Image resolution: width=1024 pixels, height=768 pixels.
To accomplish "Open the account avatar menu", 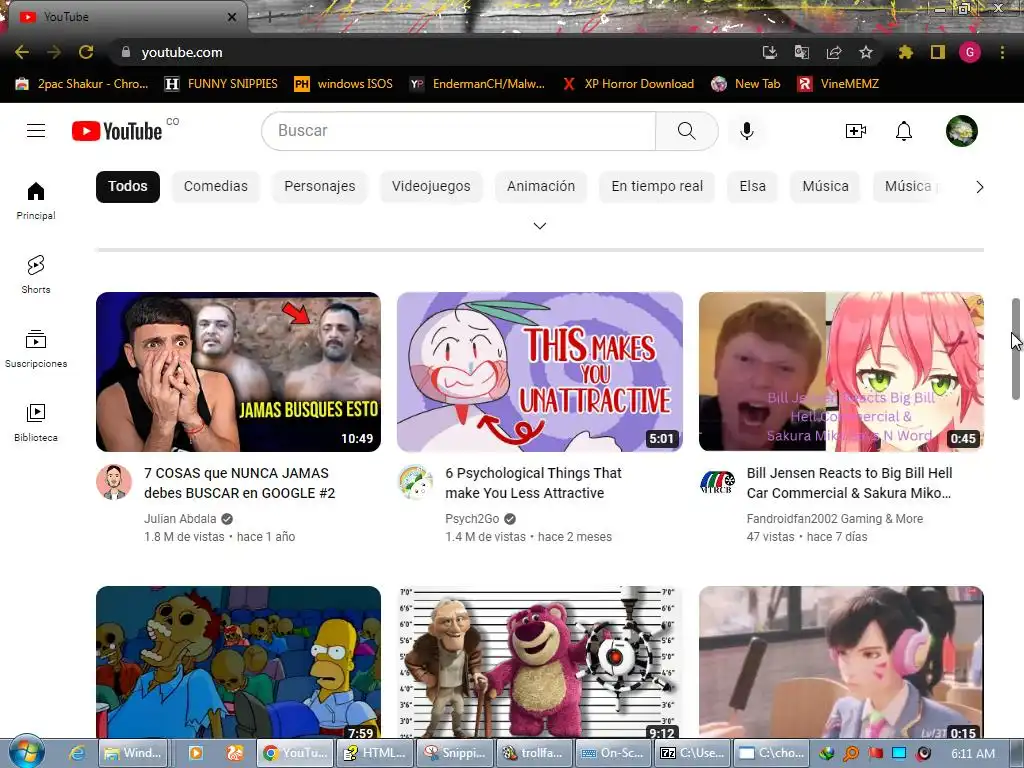I will (x=962, y=131).
